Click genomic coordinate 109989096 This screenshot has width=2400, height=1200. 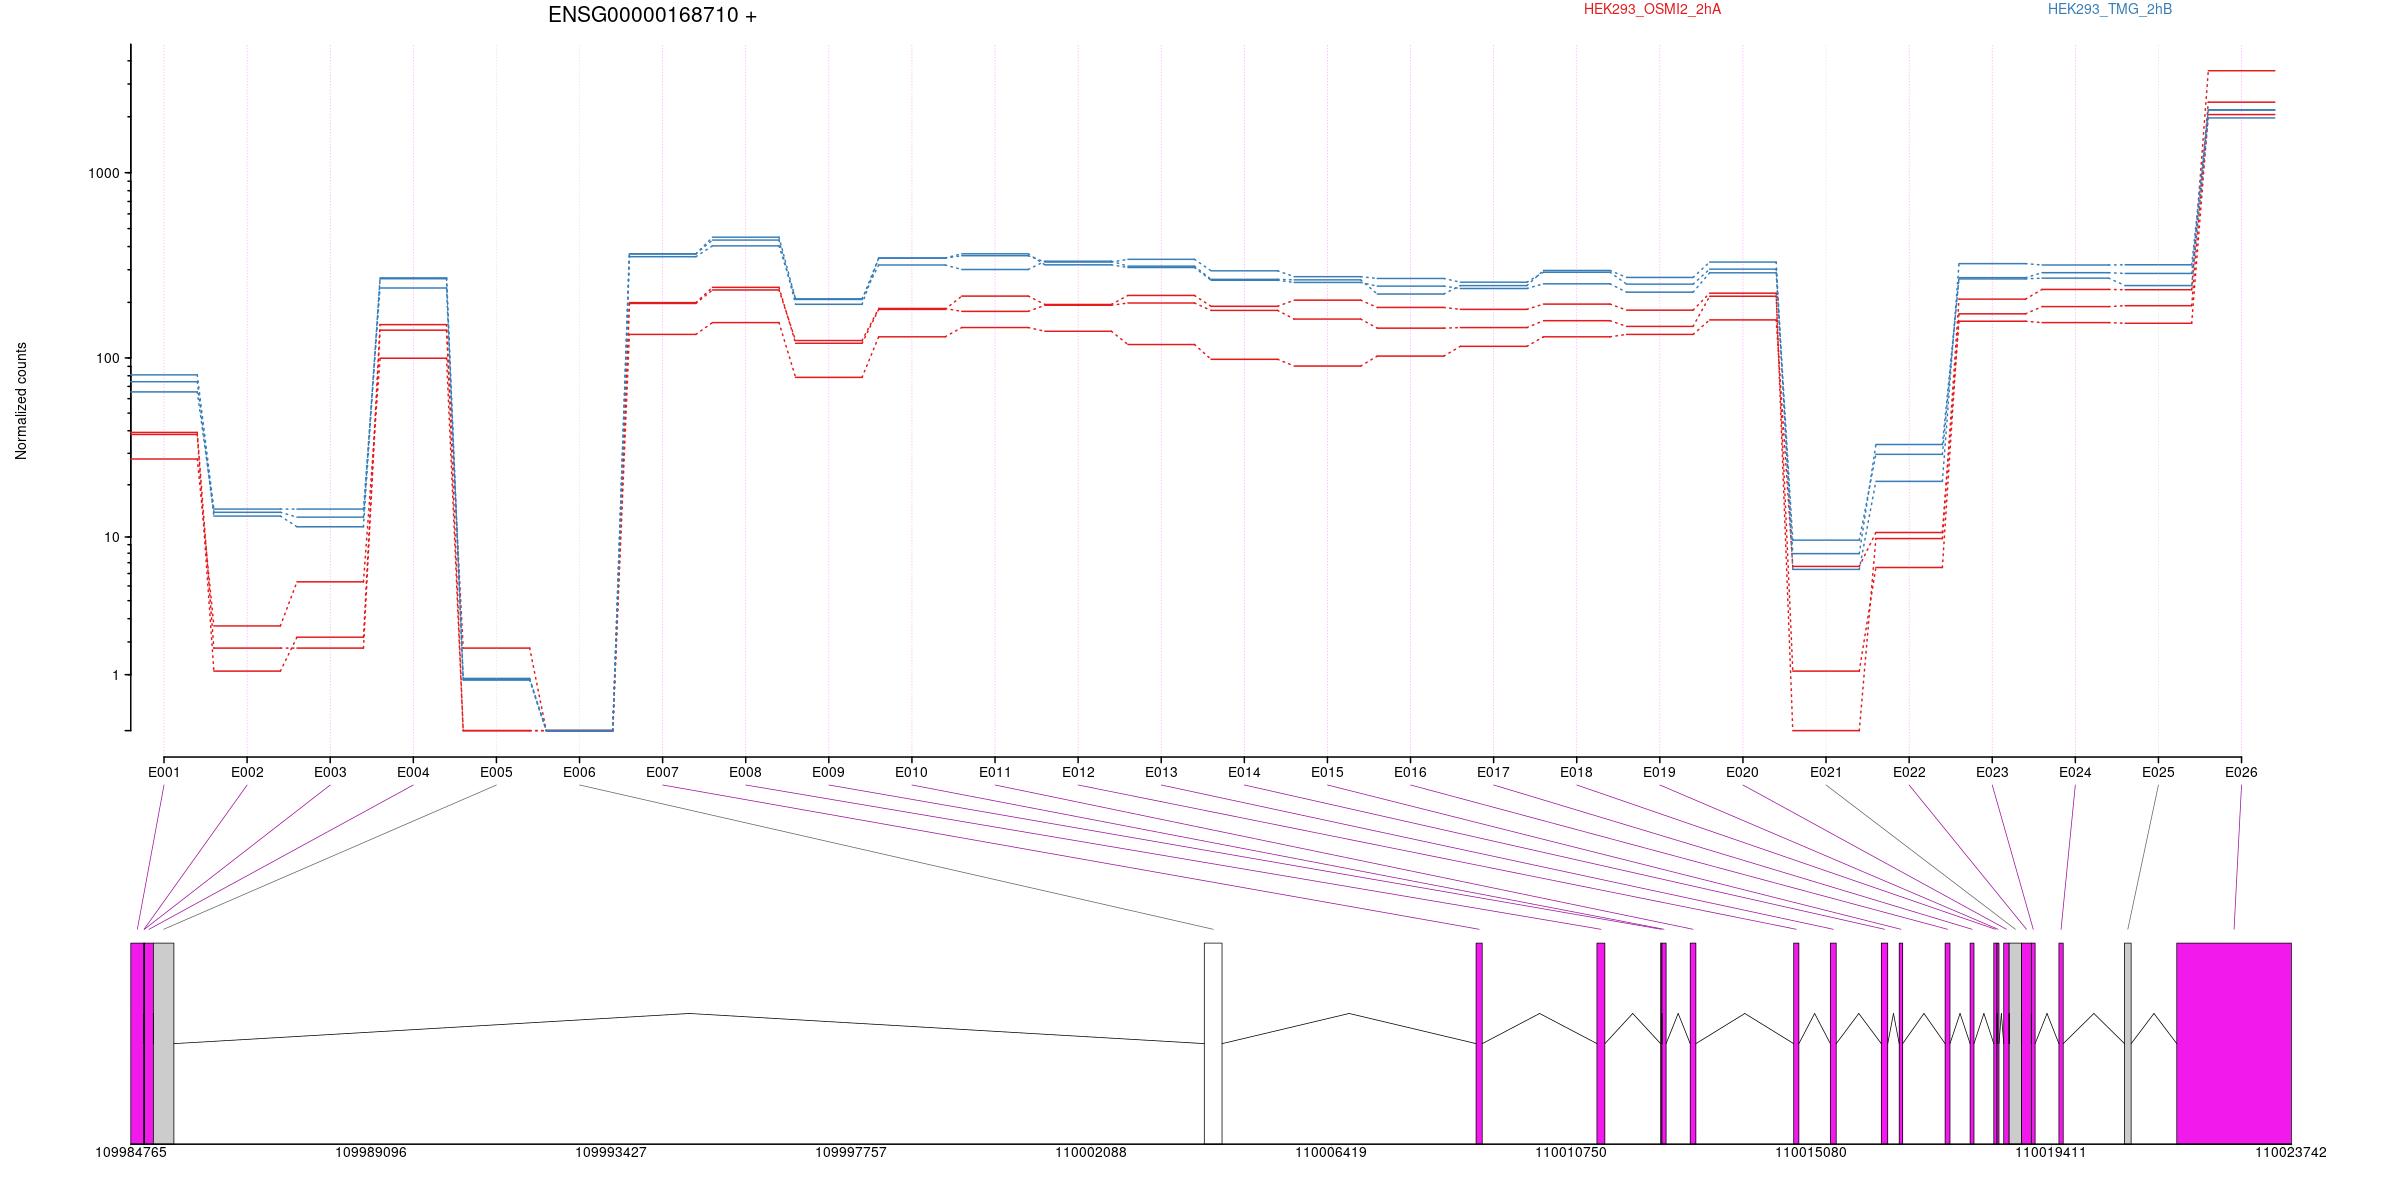(x=371, y=1152)
